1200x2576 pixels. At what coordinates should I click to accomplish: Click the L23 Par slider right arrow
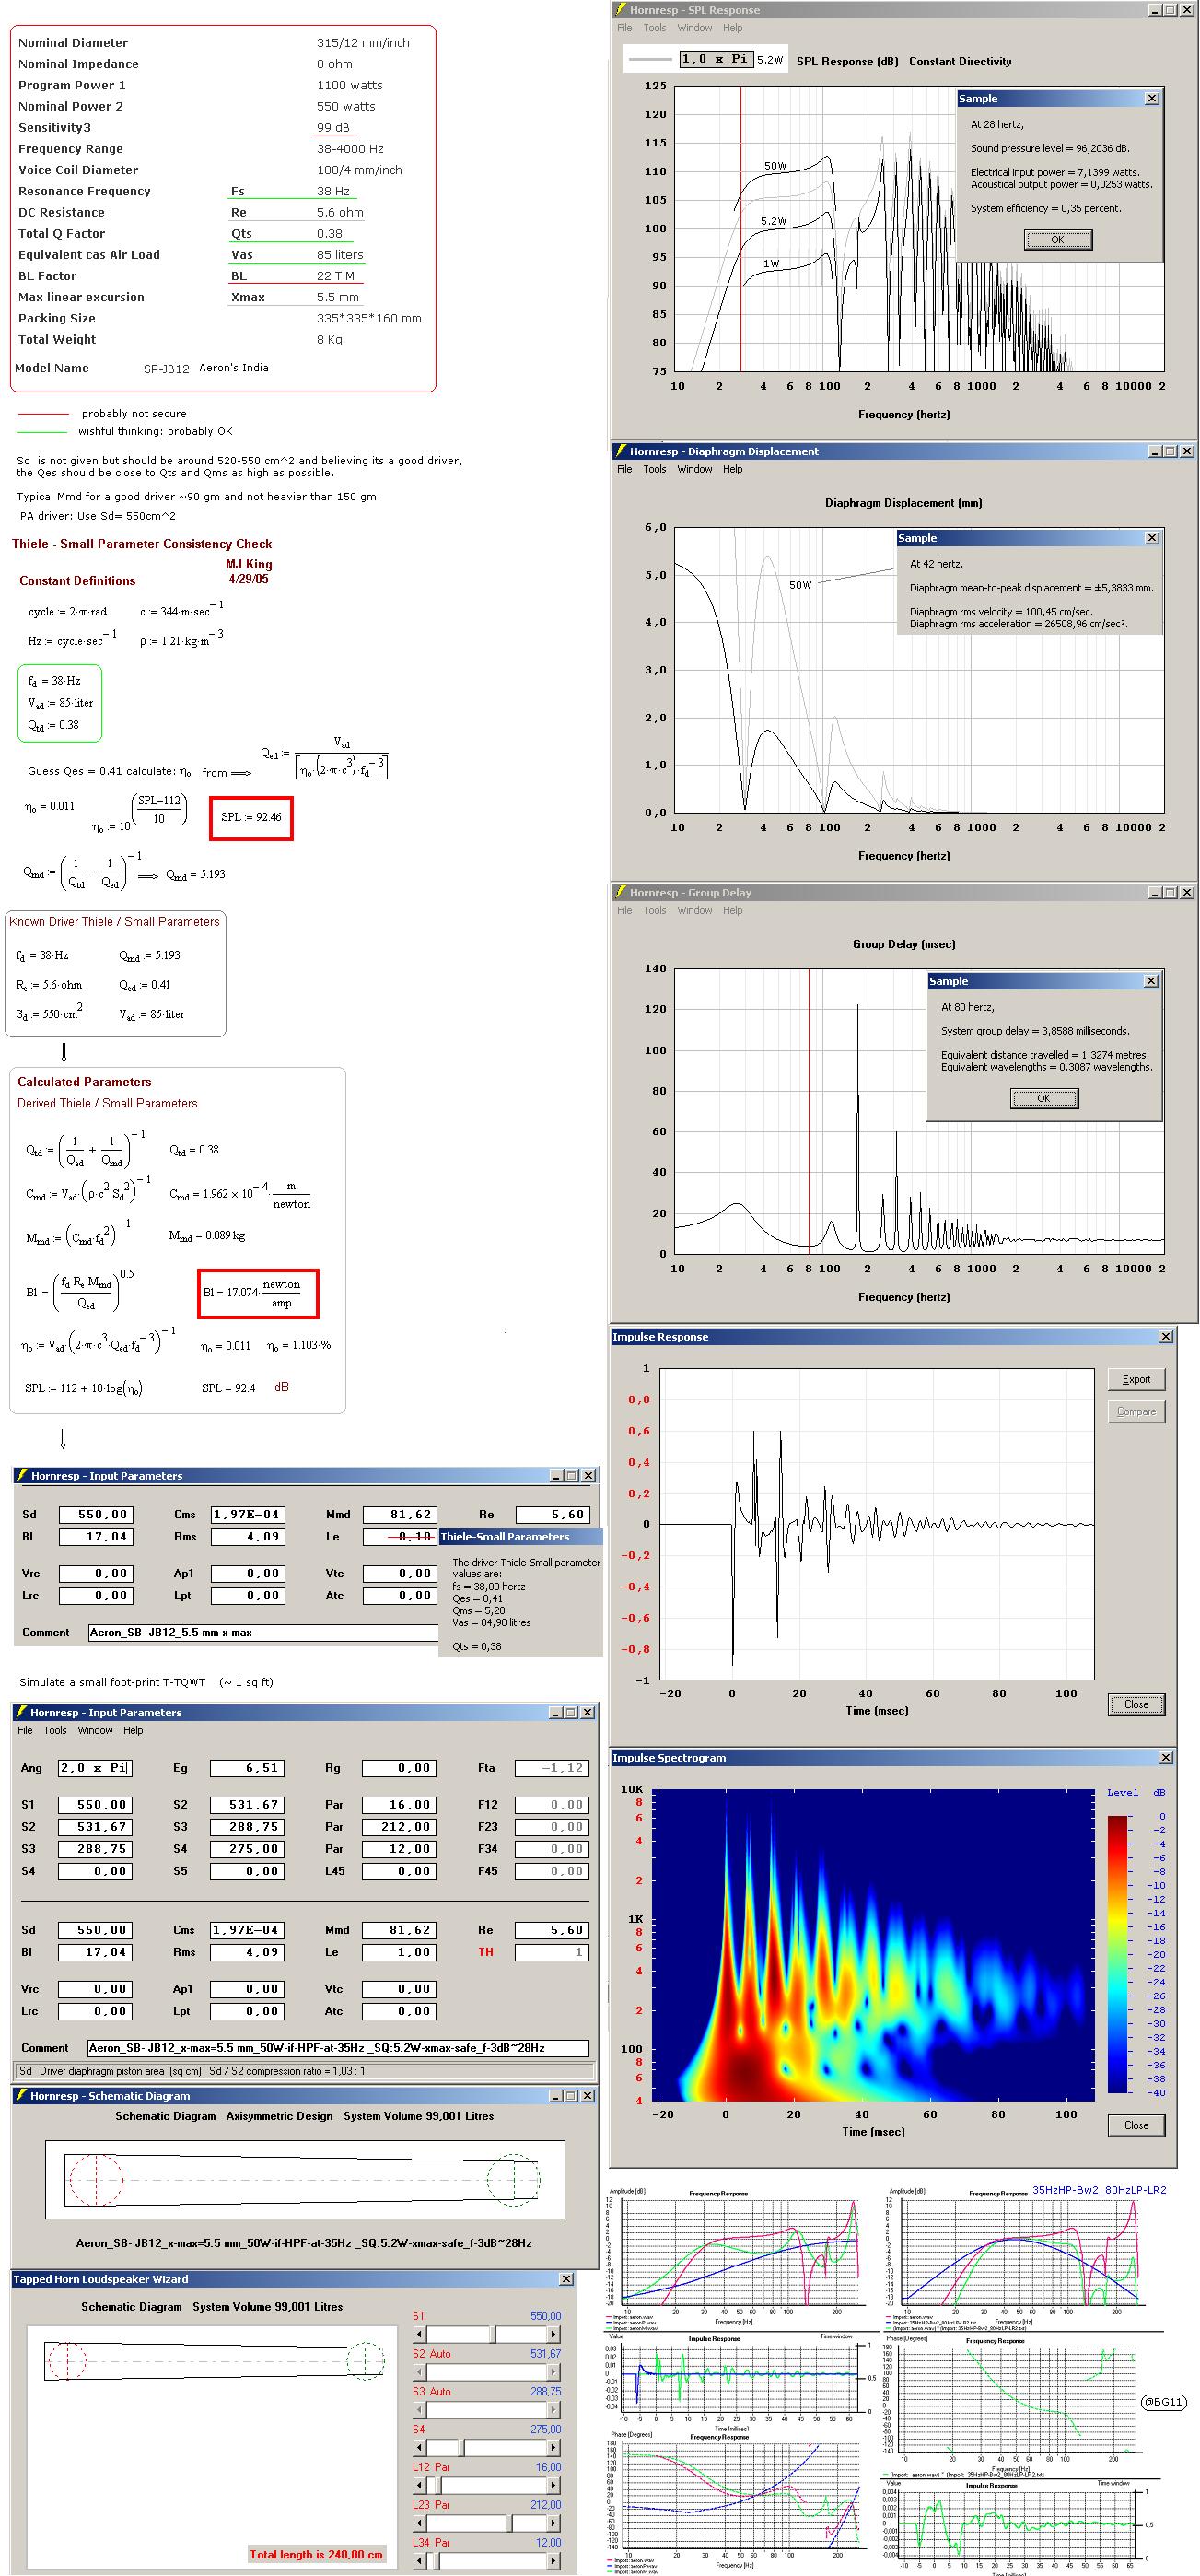[553, 2523]
